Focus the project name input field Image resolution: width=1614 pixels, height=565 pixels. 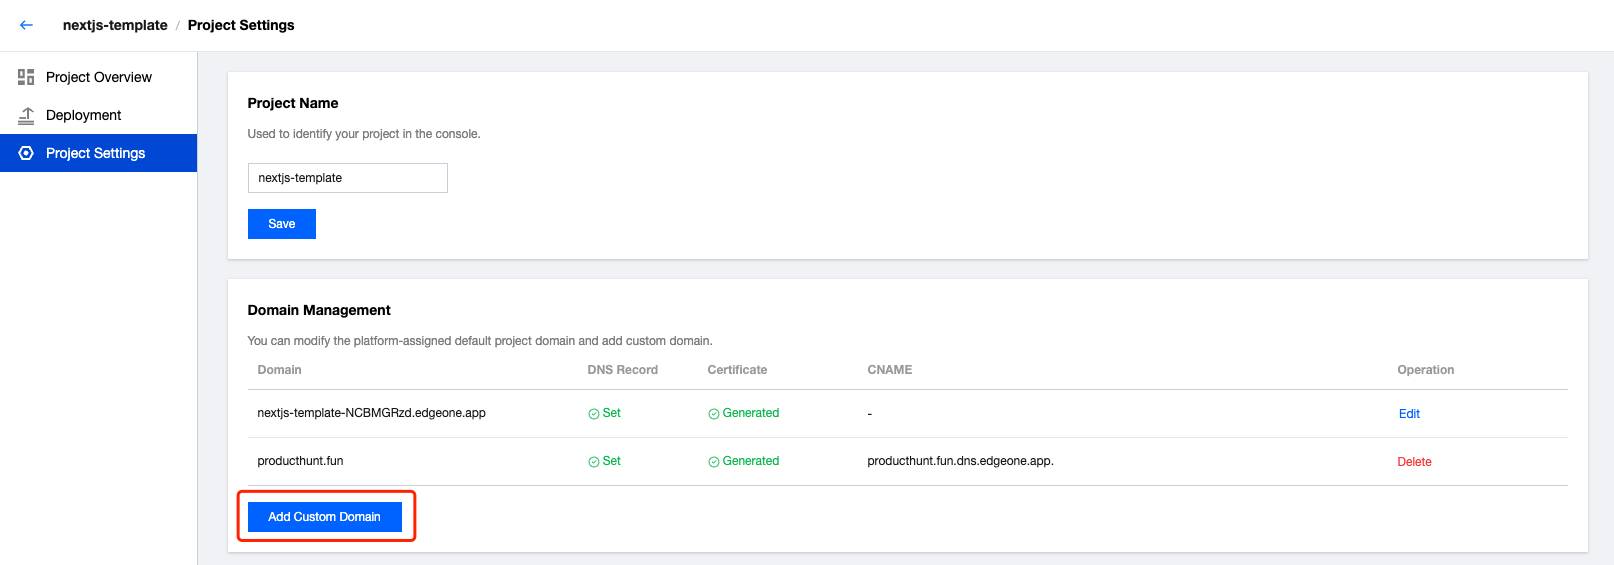point(347,178)
